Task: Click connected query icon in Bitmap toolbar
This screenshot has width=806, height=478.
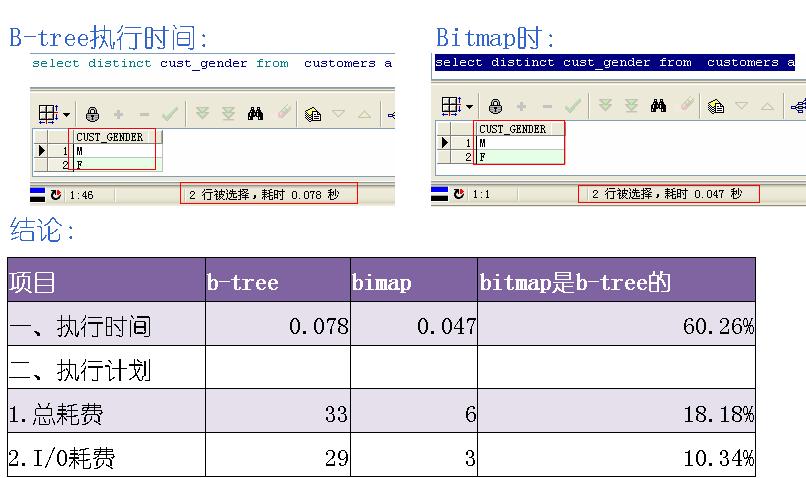Action: (x=799, y=107)
